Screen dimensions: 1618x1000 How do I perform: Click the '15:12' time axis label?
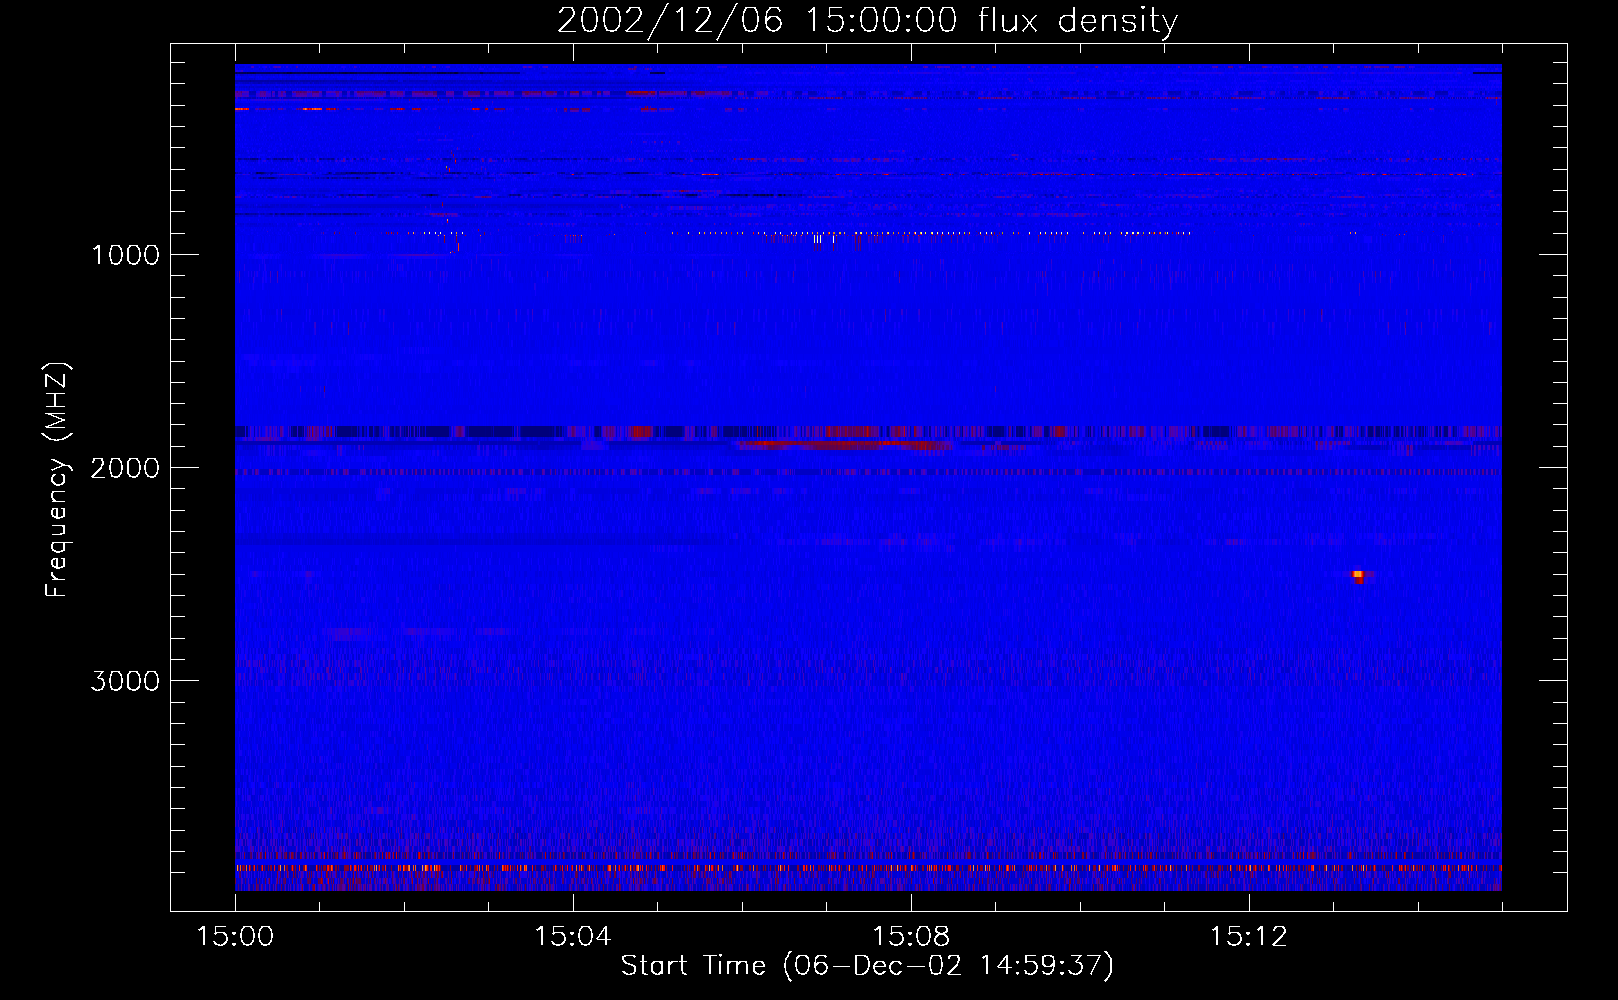coord(1248,937)
